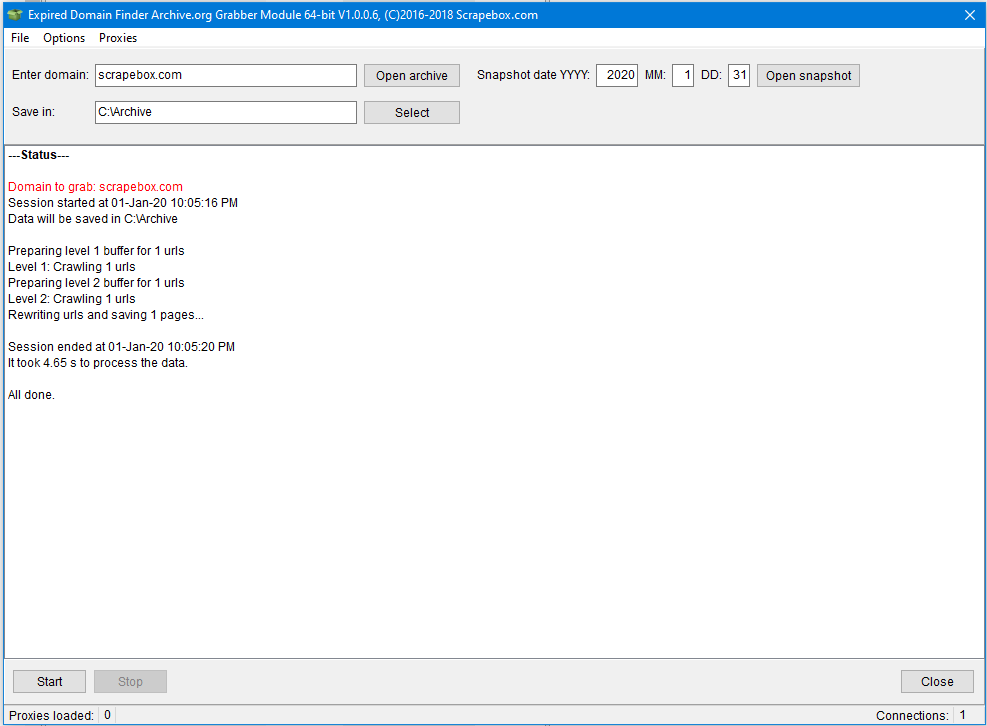Click the application icon in title bar

(x=14, y=14)
